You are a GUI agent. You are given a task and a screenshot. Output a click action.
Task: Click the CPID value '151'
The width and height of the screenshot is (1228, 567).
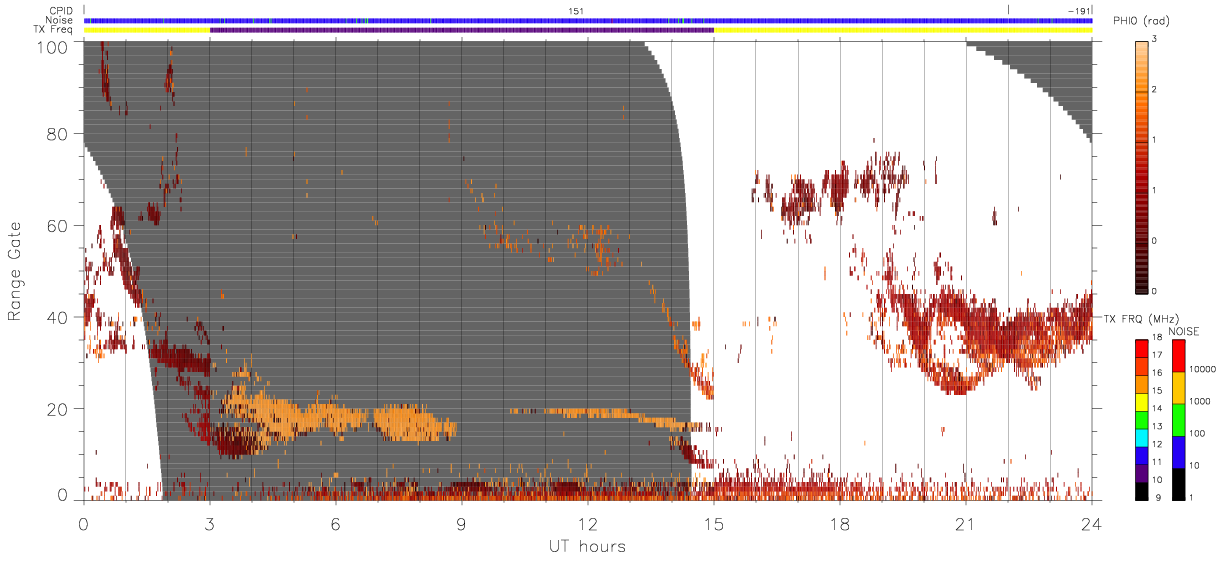[x=576, y=10]
